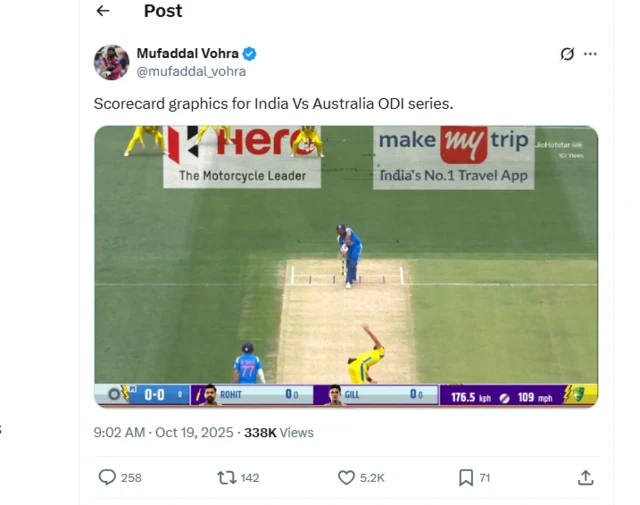Image resolution: width=640 pixels, height=505 pixels.
Task: Click the reply speech bubble icon
Action: pyautogui.click(x=107, y=478)
